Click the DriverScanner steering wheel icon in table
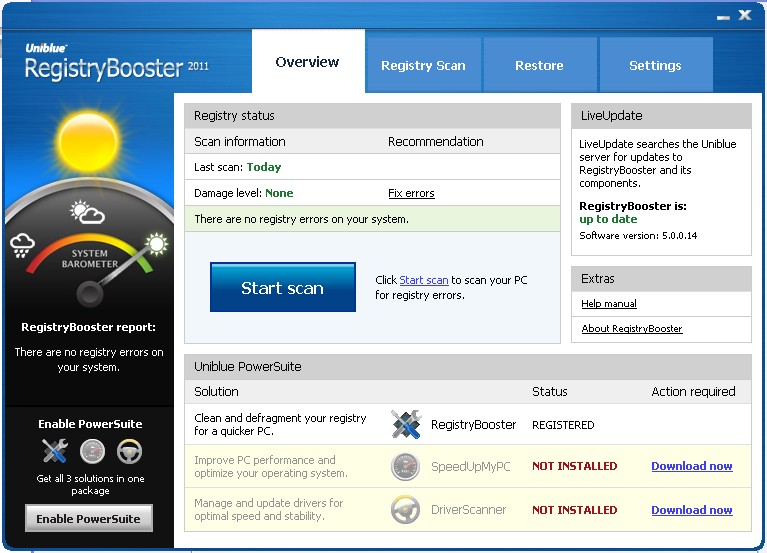 click(406, 509)
